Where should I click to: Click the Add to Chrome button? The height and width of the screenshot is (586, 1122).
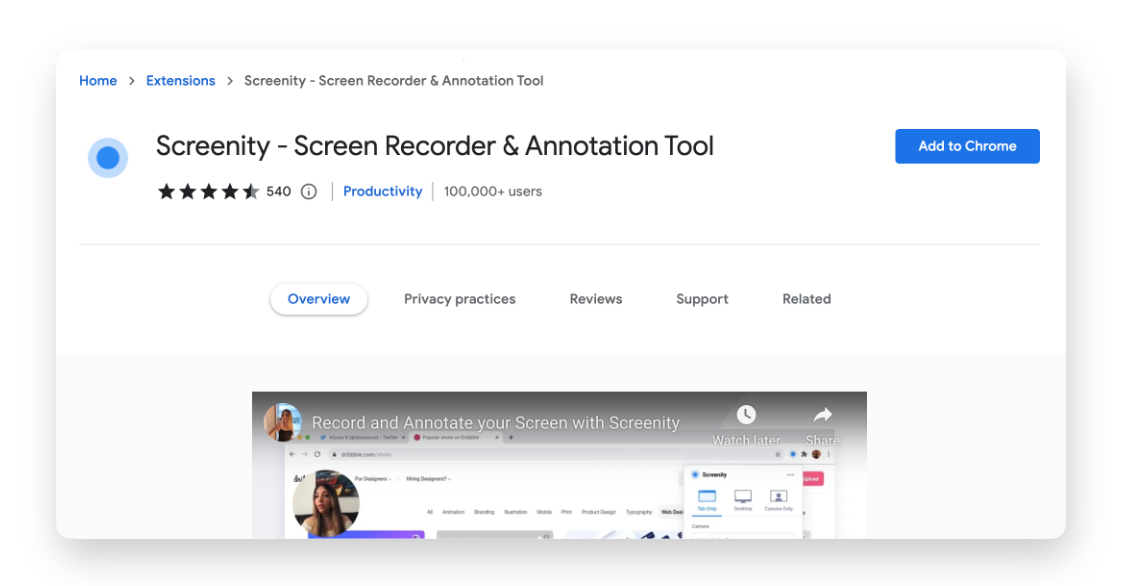(967, 146)
